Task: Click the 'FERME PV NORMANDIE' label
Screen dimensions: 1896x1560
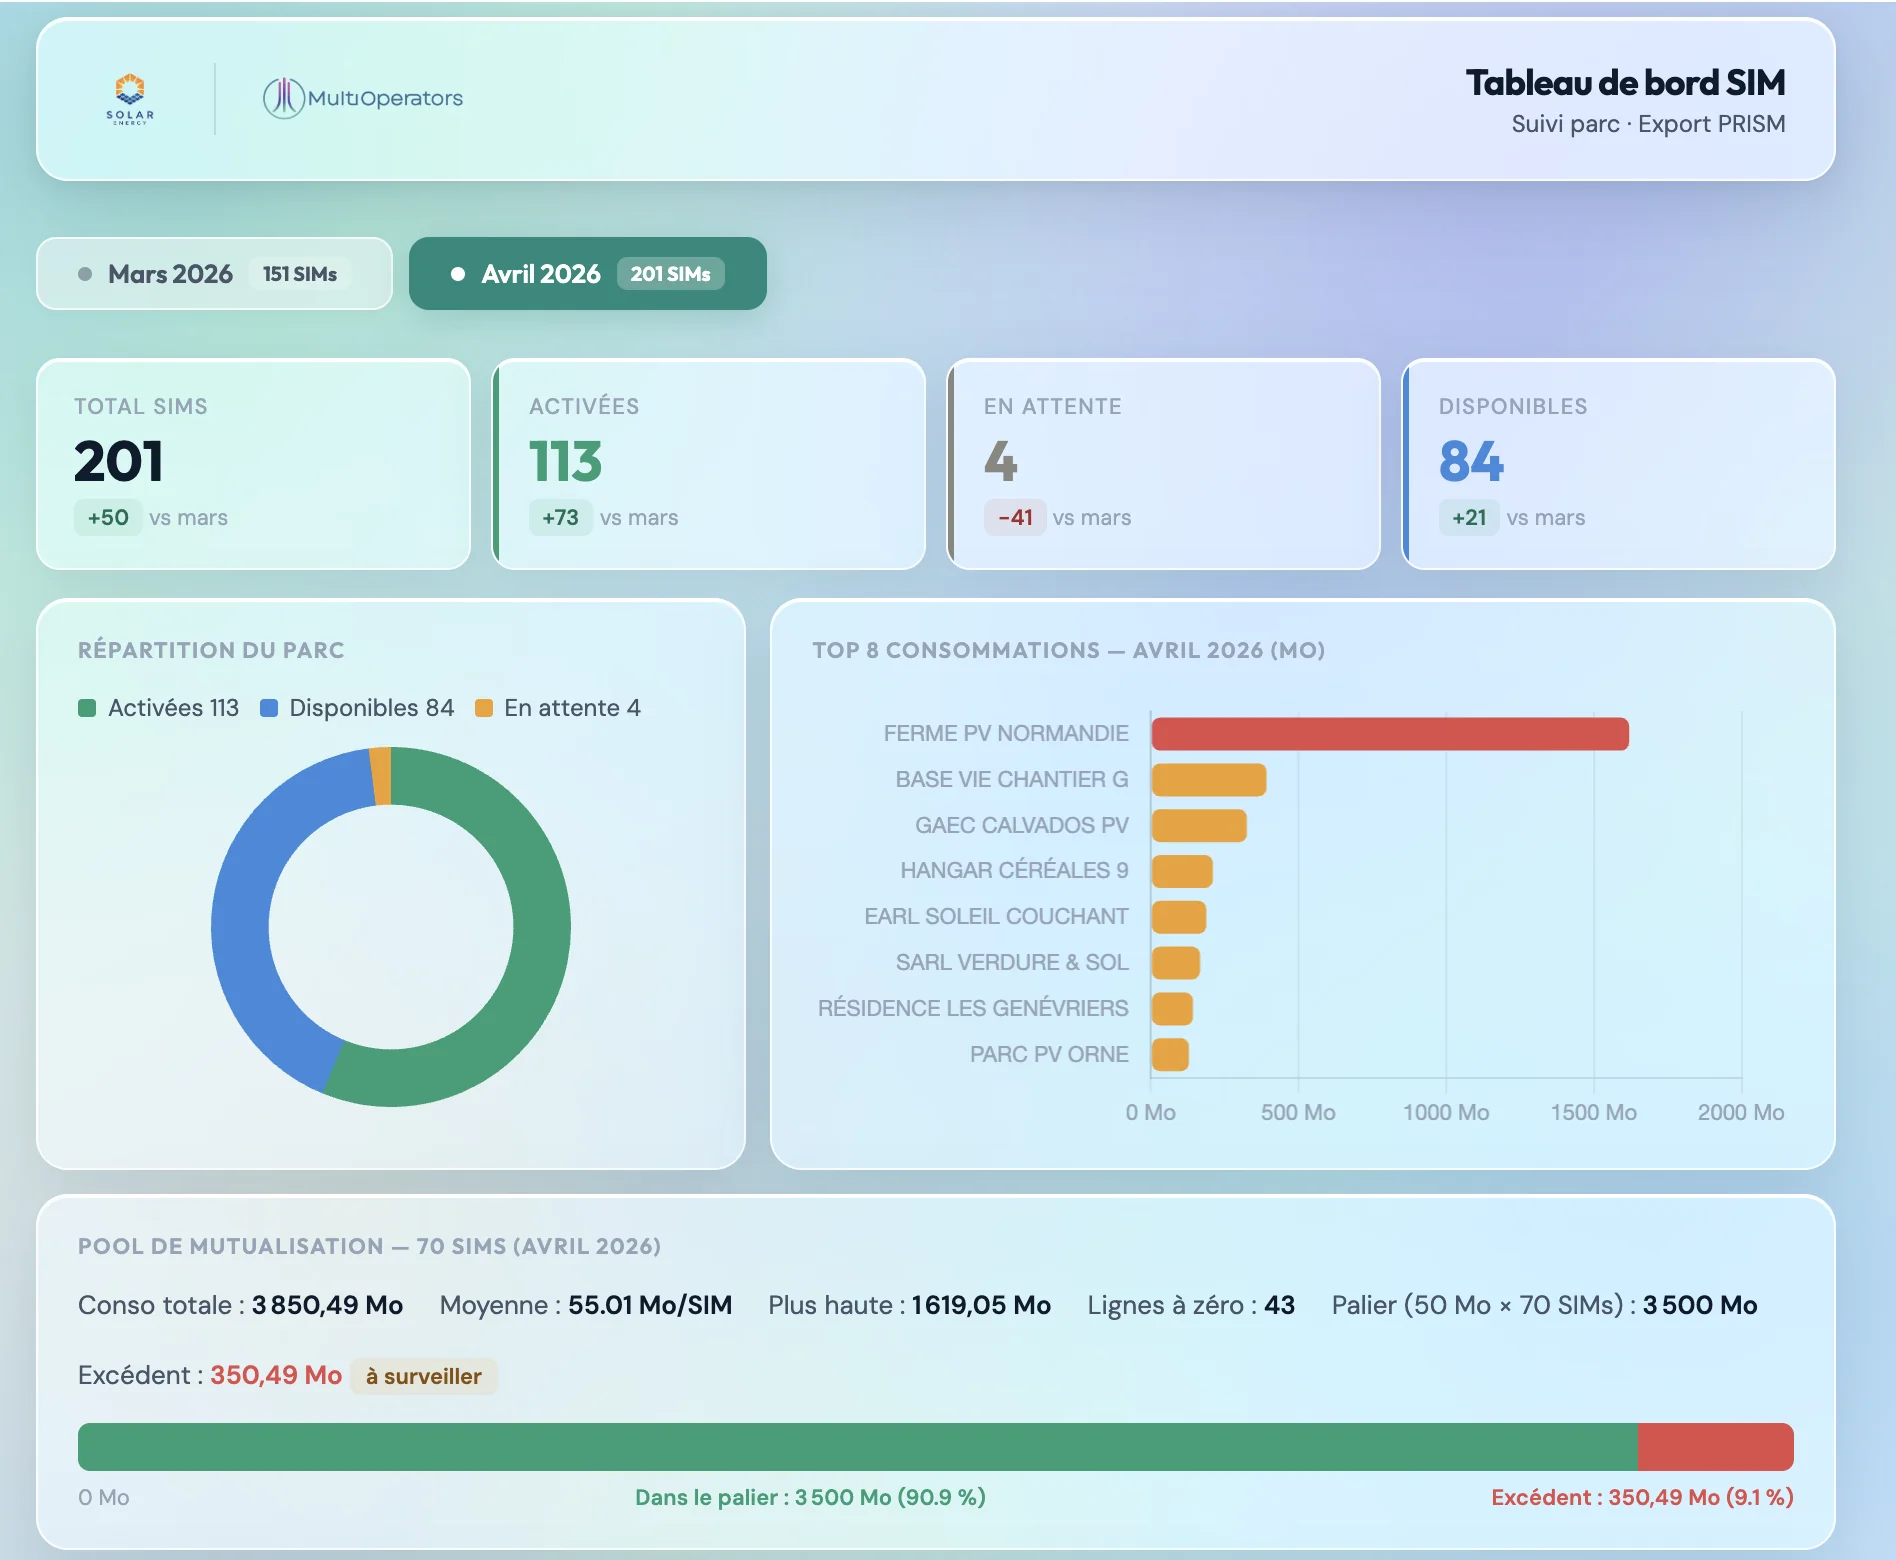Action: point(1006,734)
